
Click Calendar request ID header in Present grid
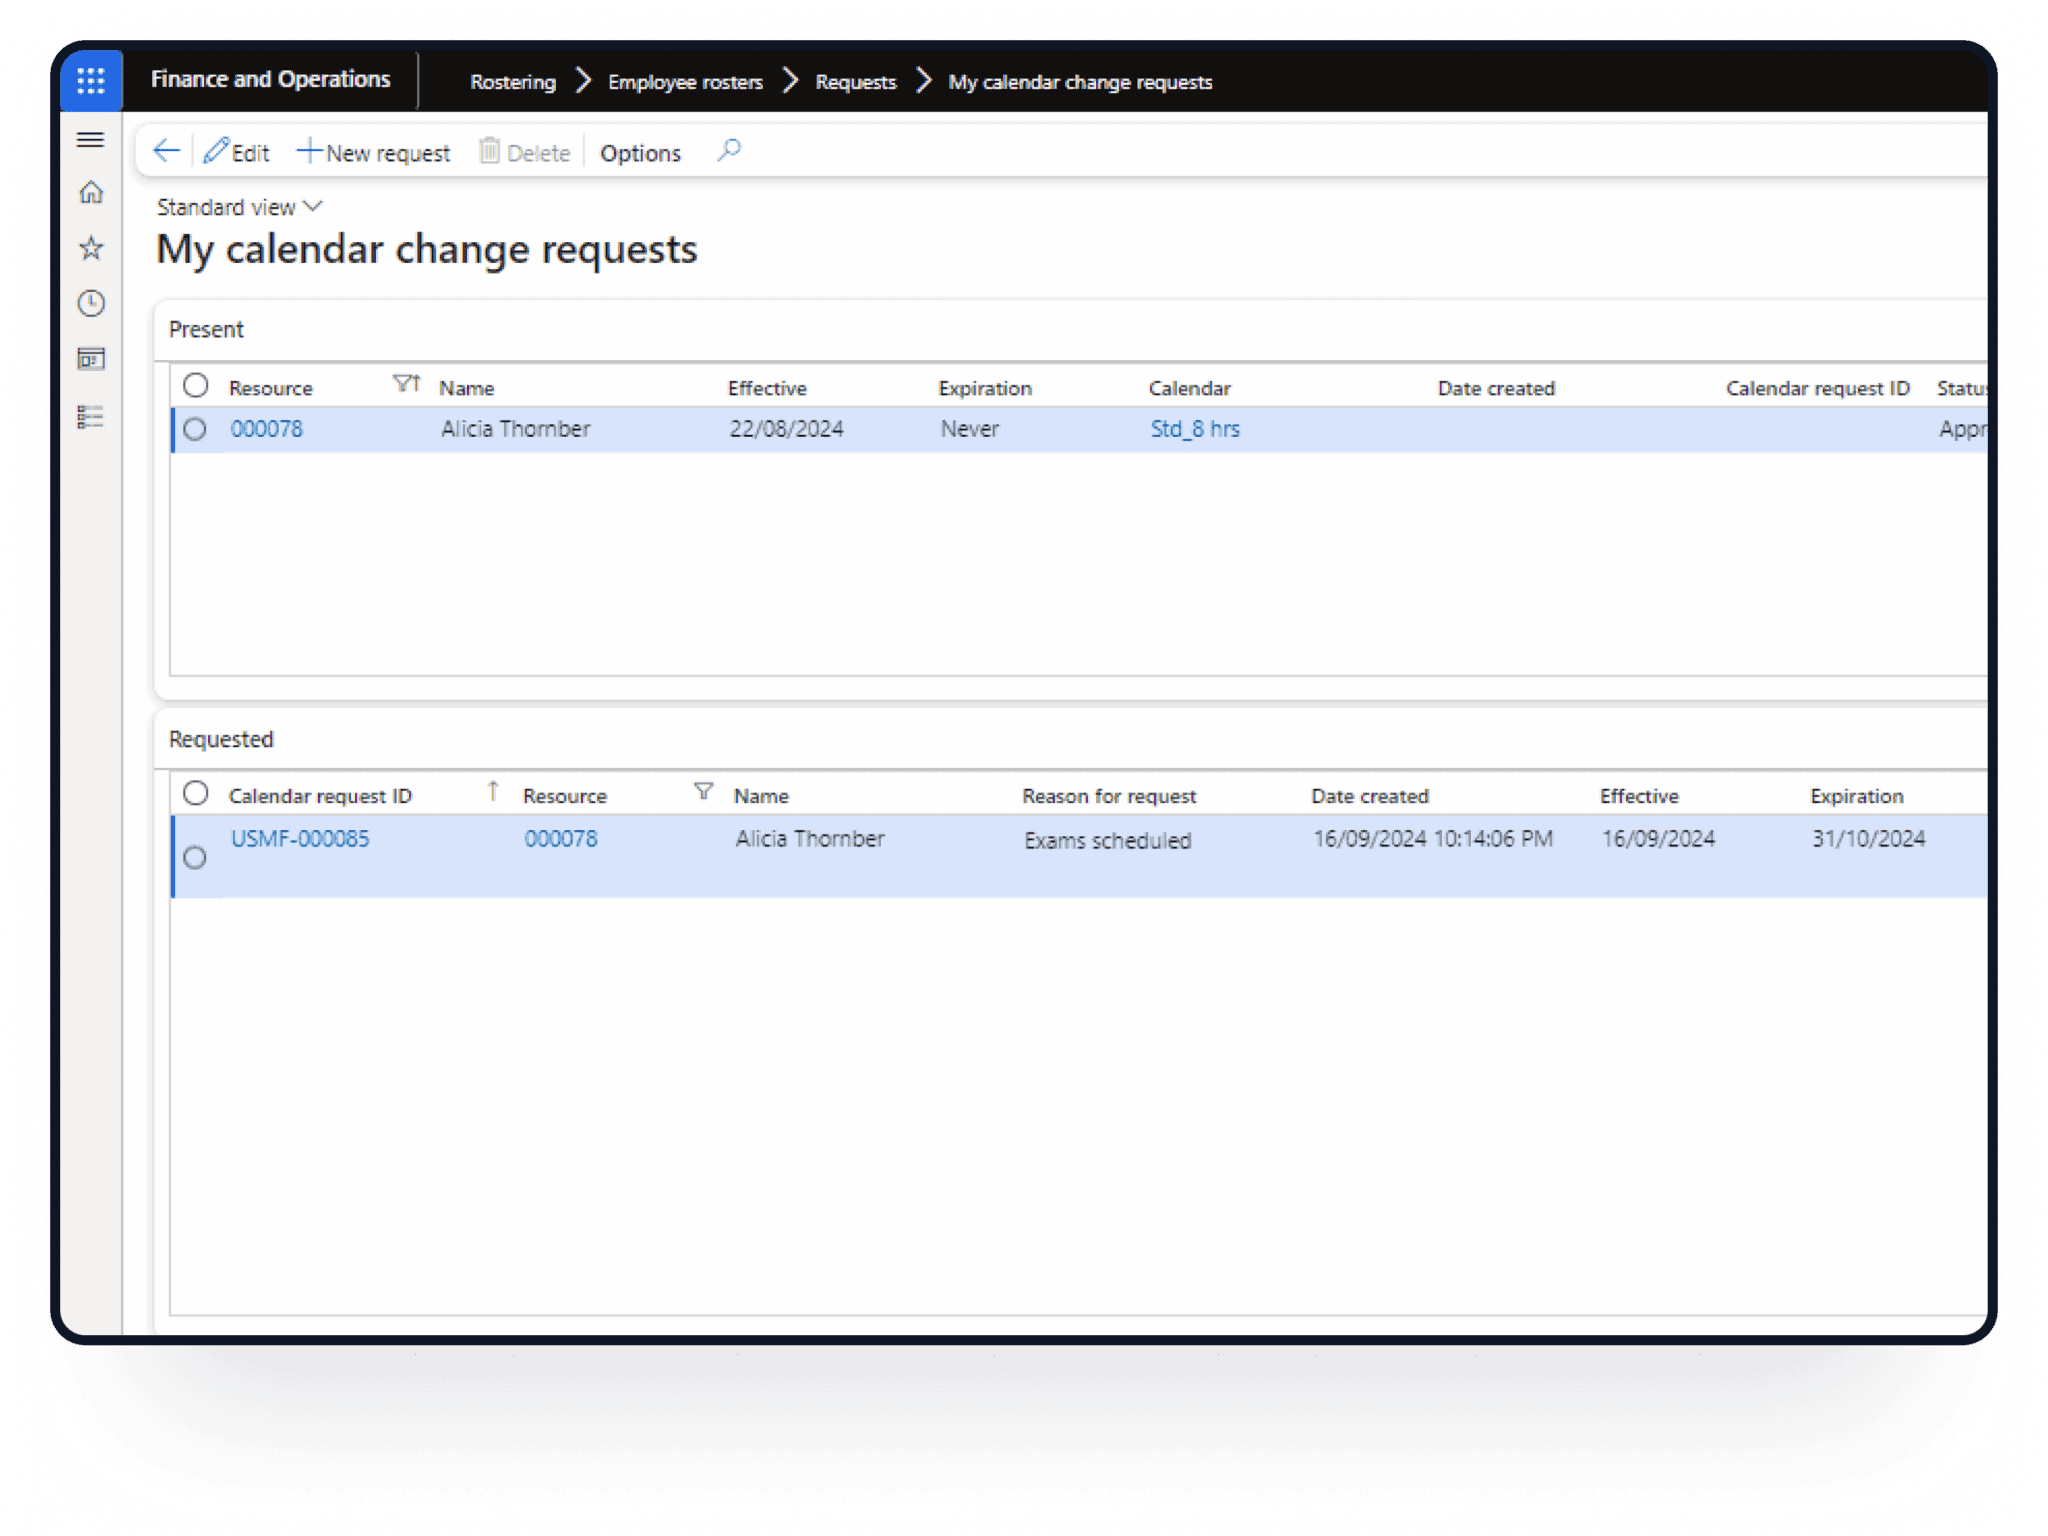tap(1817, 388)
